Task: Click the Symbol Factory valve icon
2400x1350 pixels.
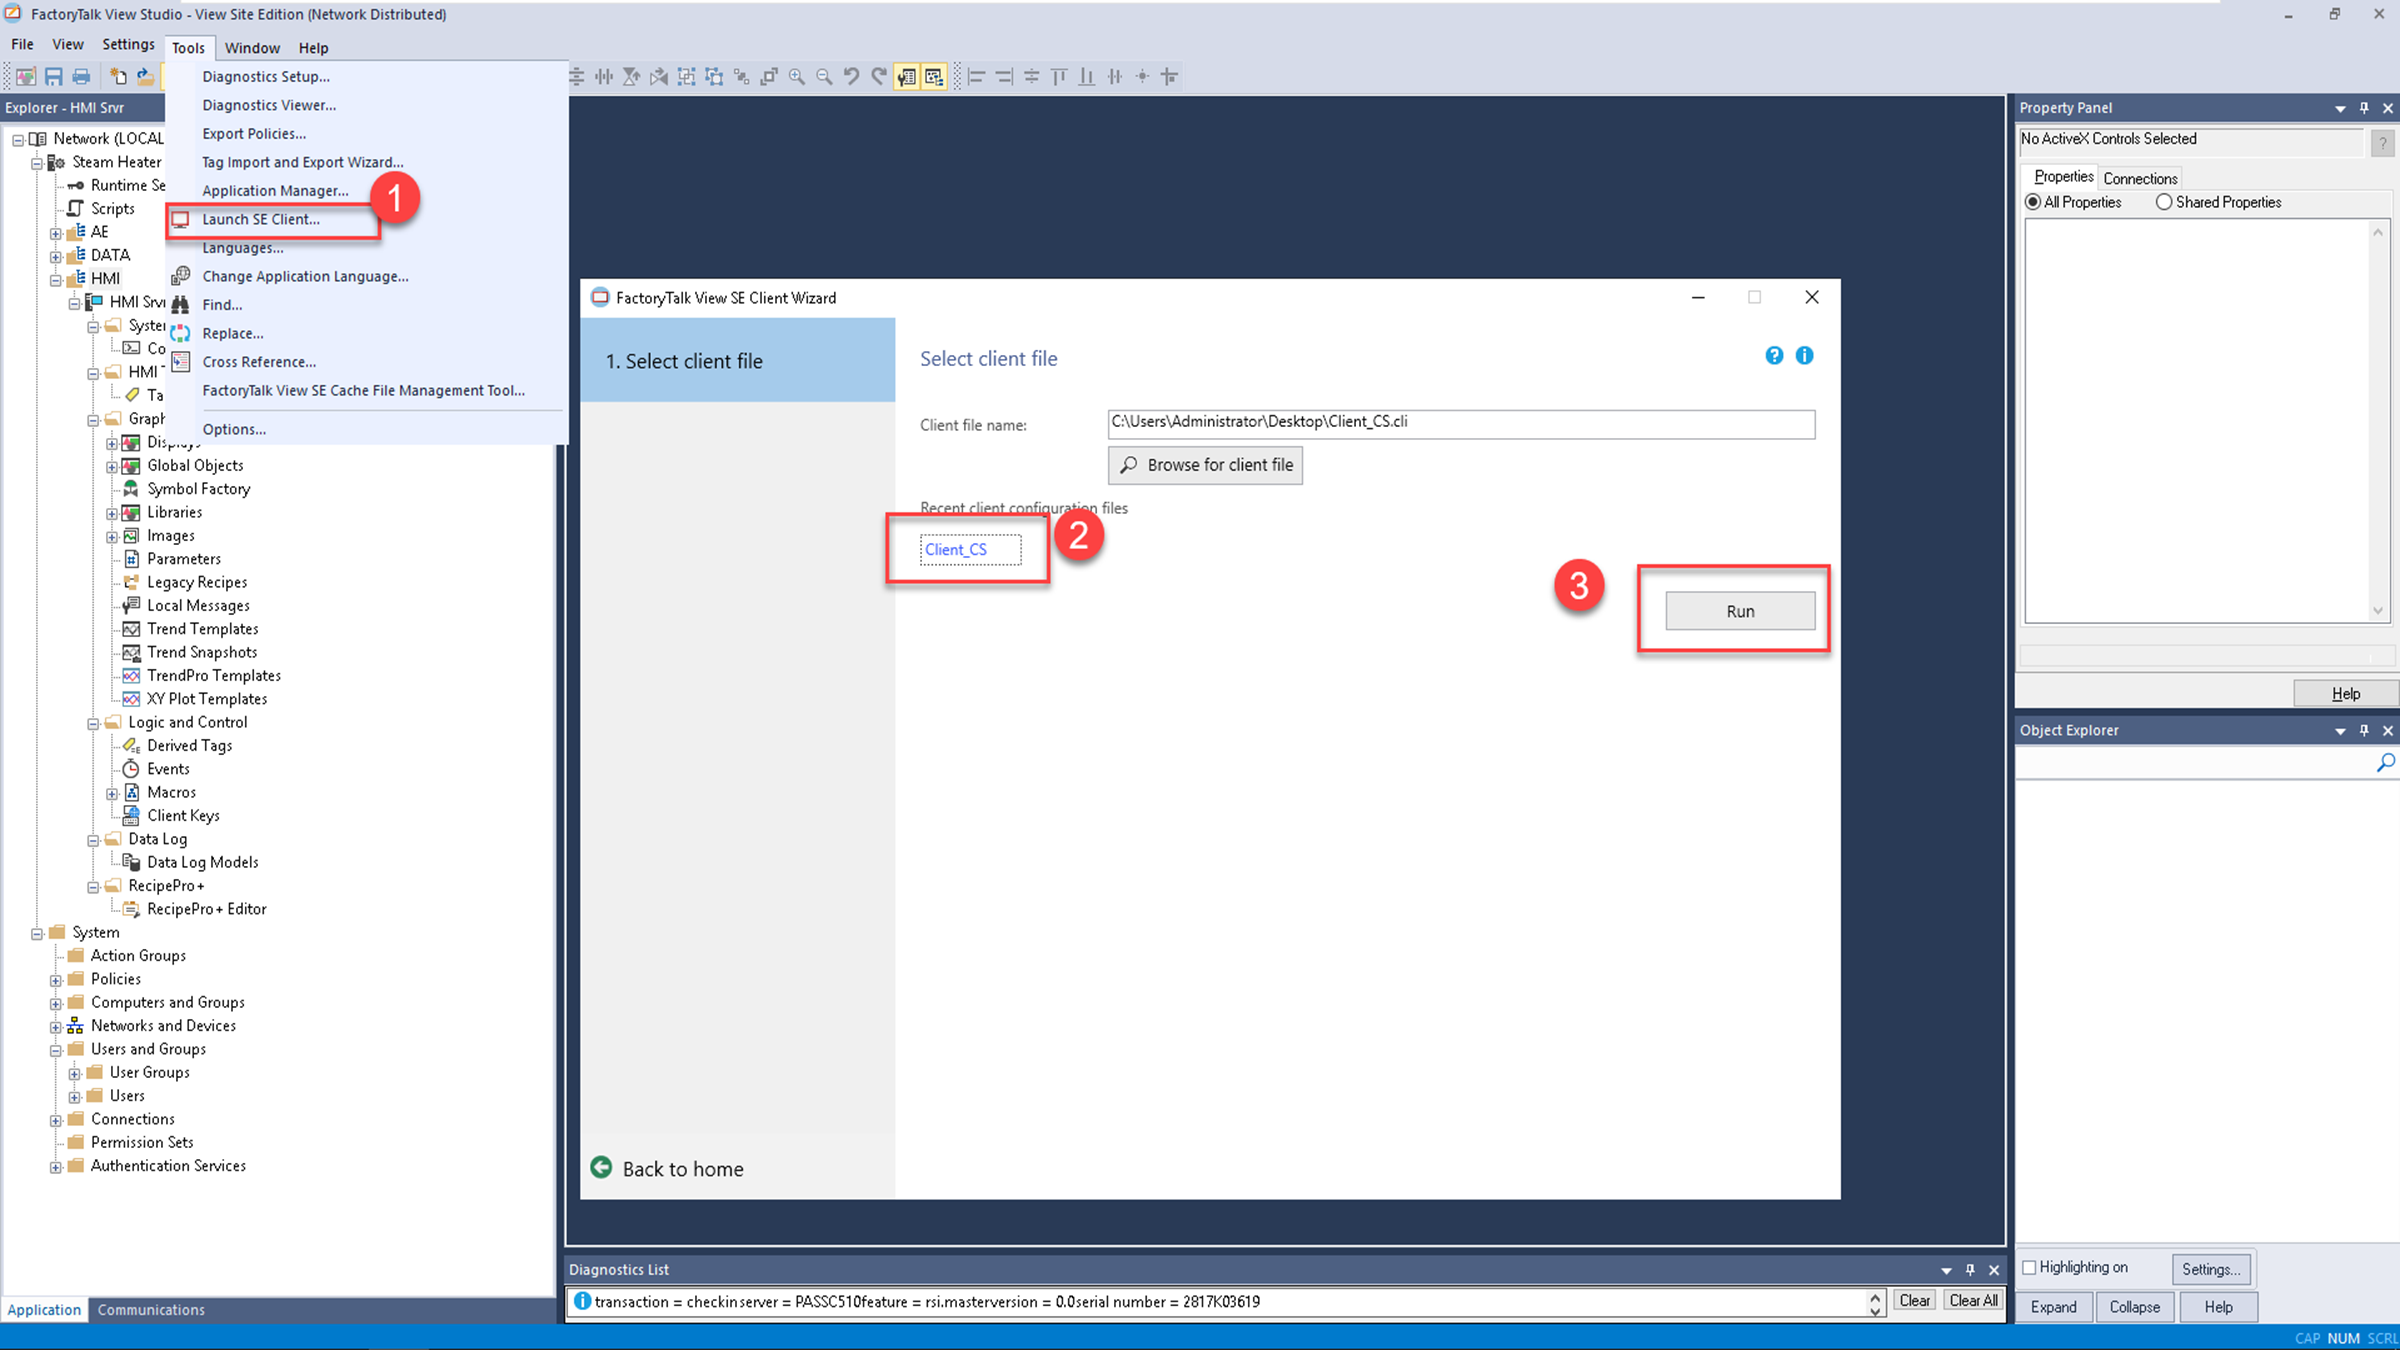Action: (131, 488)
